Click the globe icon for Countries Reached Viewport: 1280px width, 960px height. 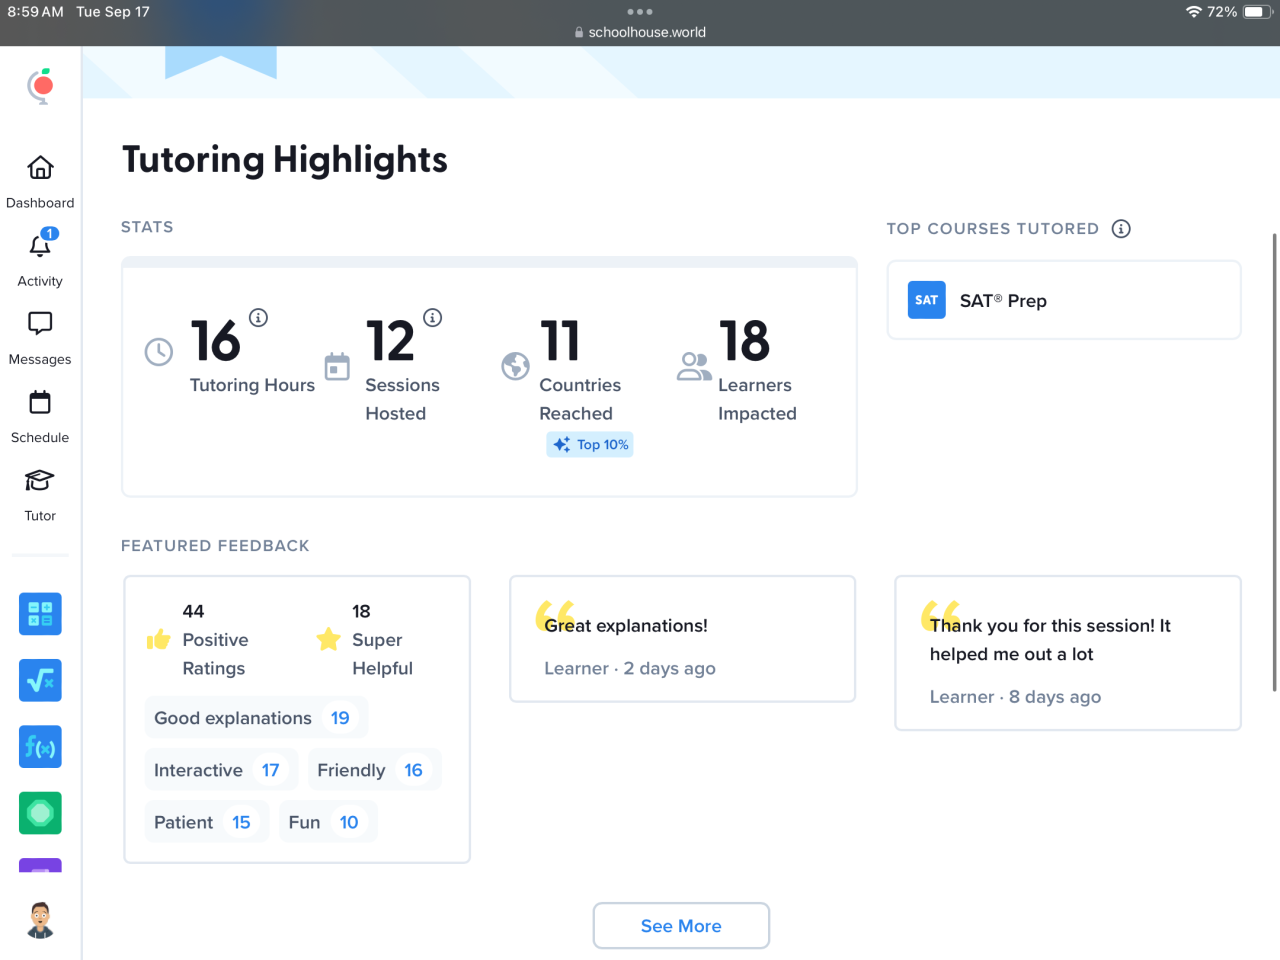(x=515, y=366)
